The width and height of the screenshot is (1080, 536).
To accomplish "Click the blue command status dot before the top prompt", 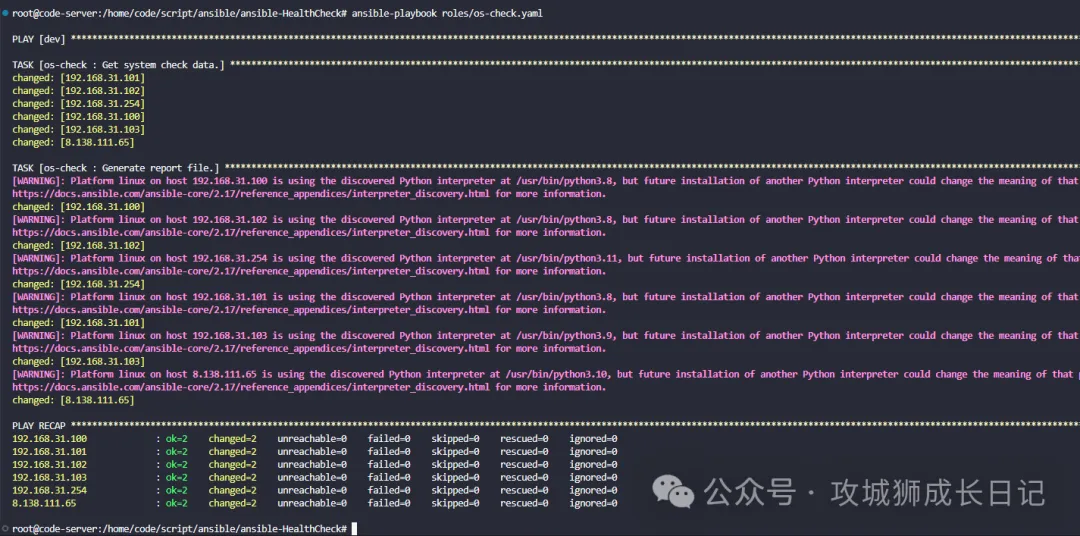I will pos(4,11).
